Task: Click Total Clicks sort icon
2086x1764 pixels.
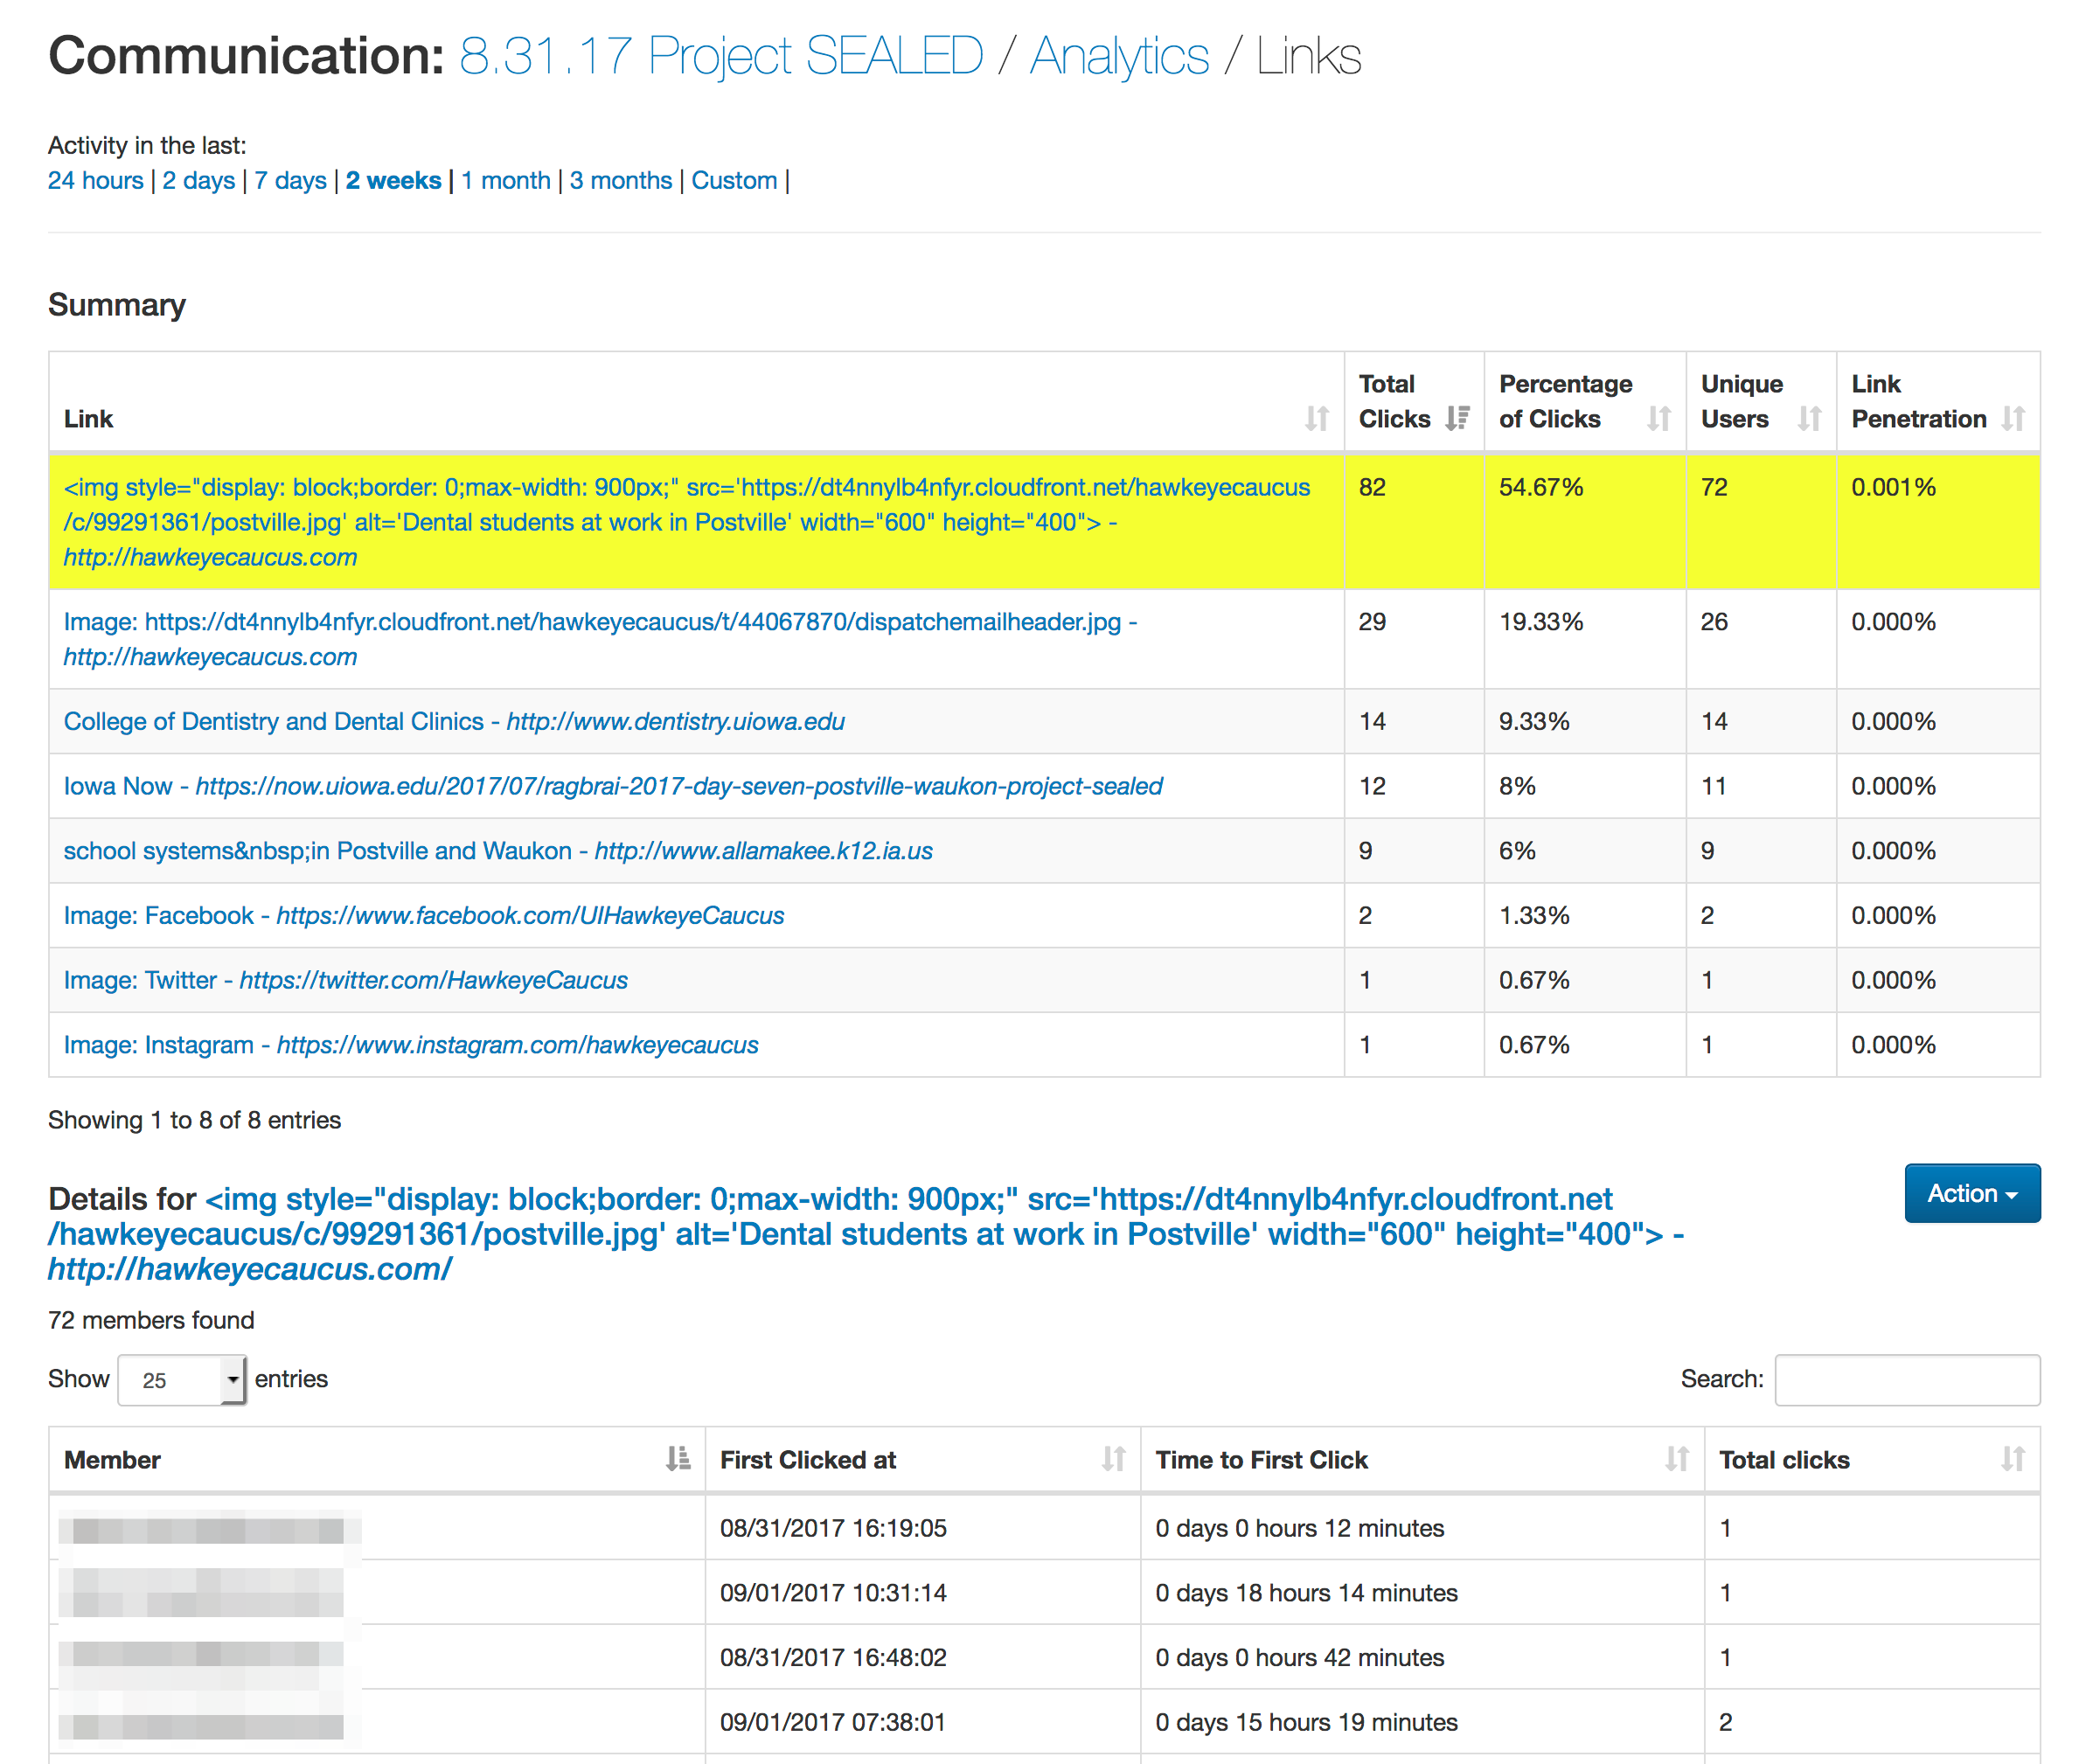Action: 1457,418
